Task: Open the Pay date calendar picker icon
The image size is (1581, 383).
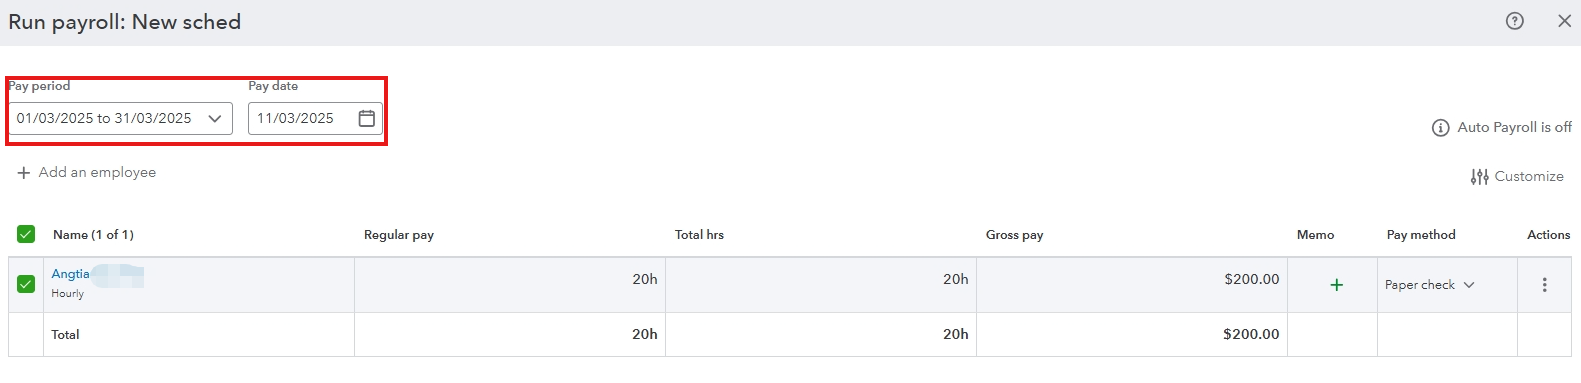Action: [x=367, y=118]
